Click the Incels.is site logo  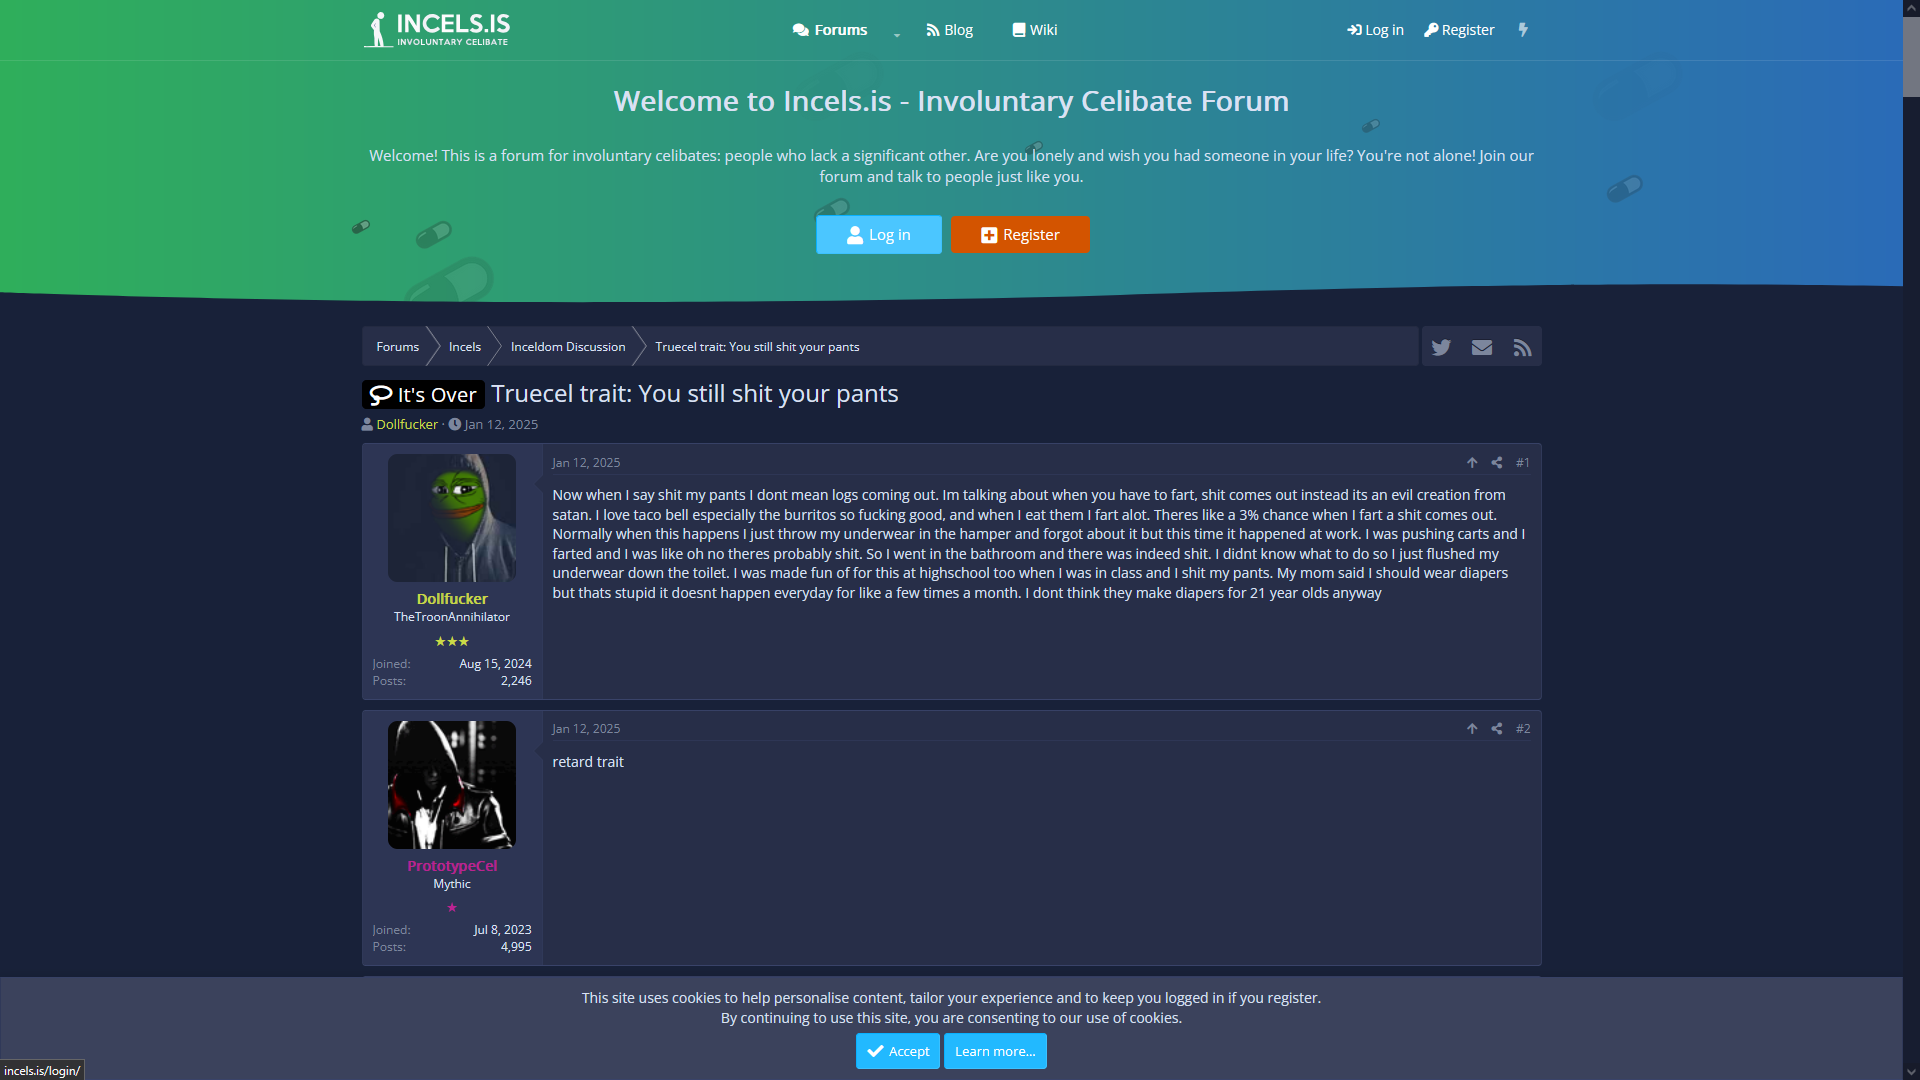pos(437,29)
